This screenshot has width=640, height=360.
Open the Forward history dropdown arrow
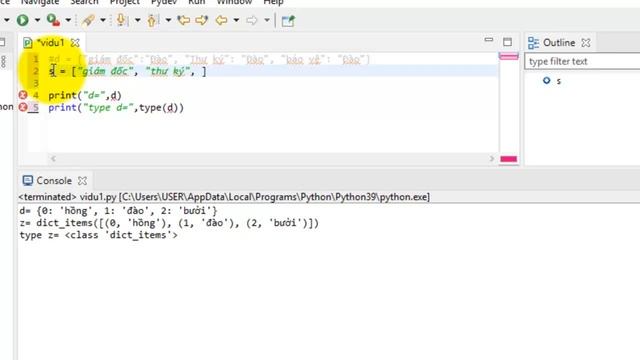pyautogui.click(x=267, y=20)
